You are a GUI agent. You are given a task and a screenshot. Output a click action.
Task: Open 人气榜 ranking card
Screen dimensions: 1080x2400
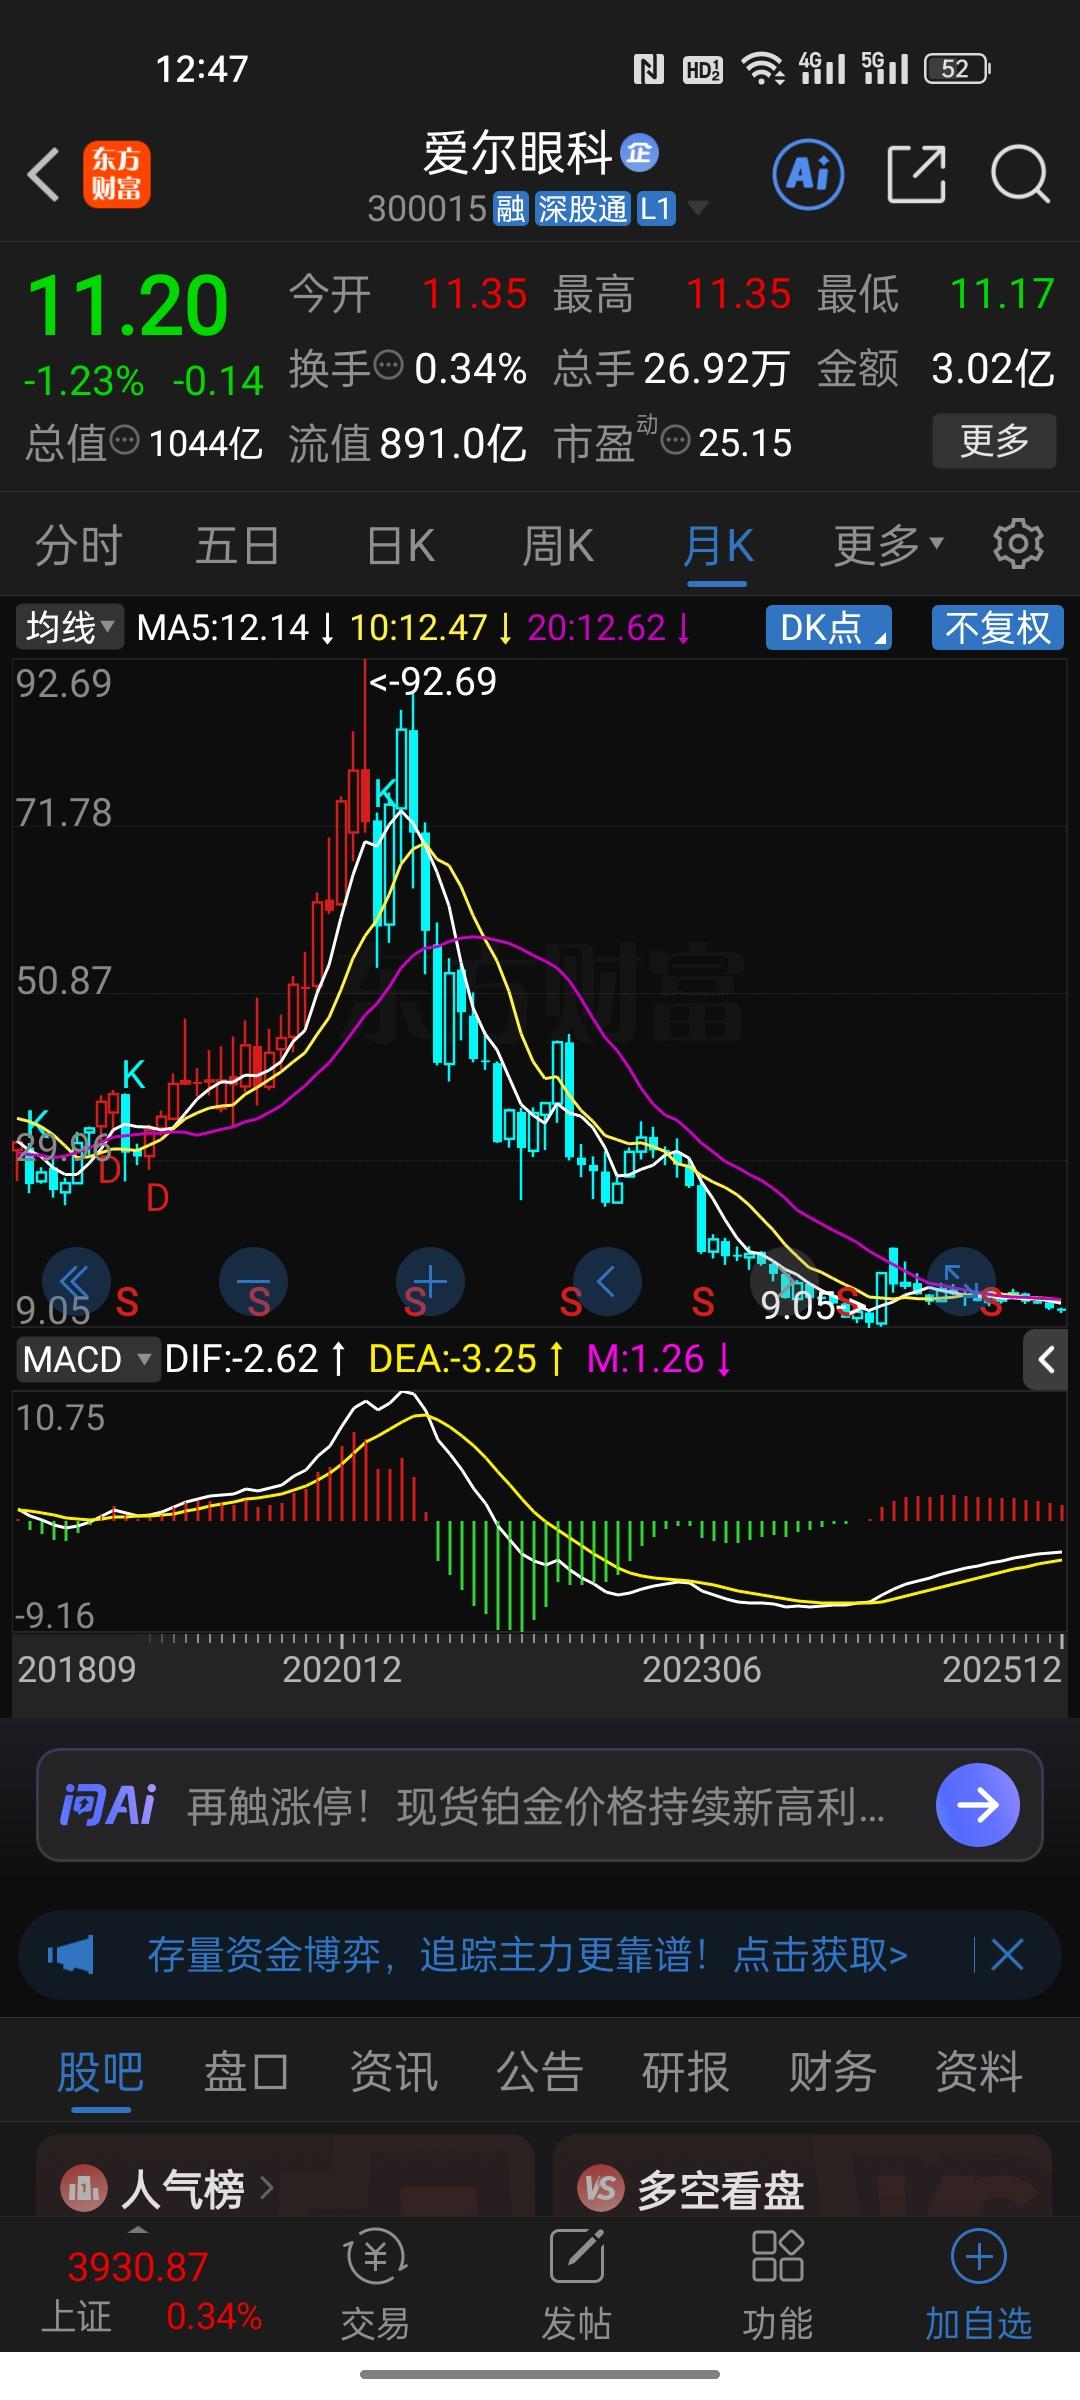coord(285,2176)
